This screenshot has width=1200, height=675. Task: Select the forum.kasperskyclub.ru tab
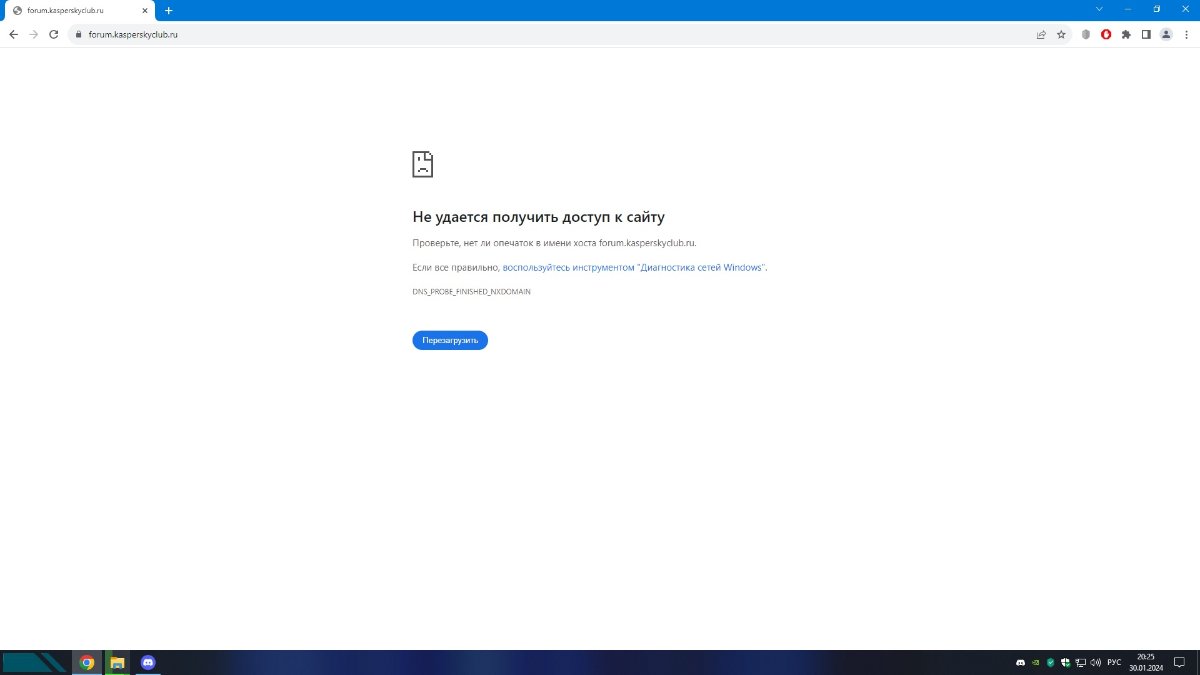(80, 10)
